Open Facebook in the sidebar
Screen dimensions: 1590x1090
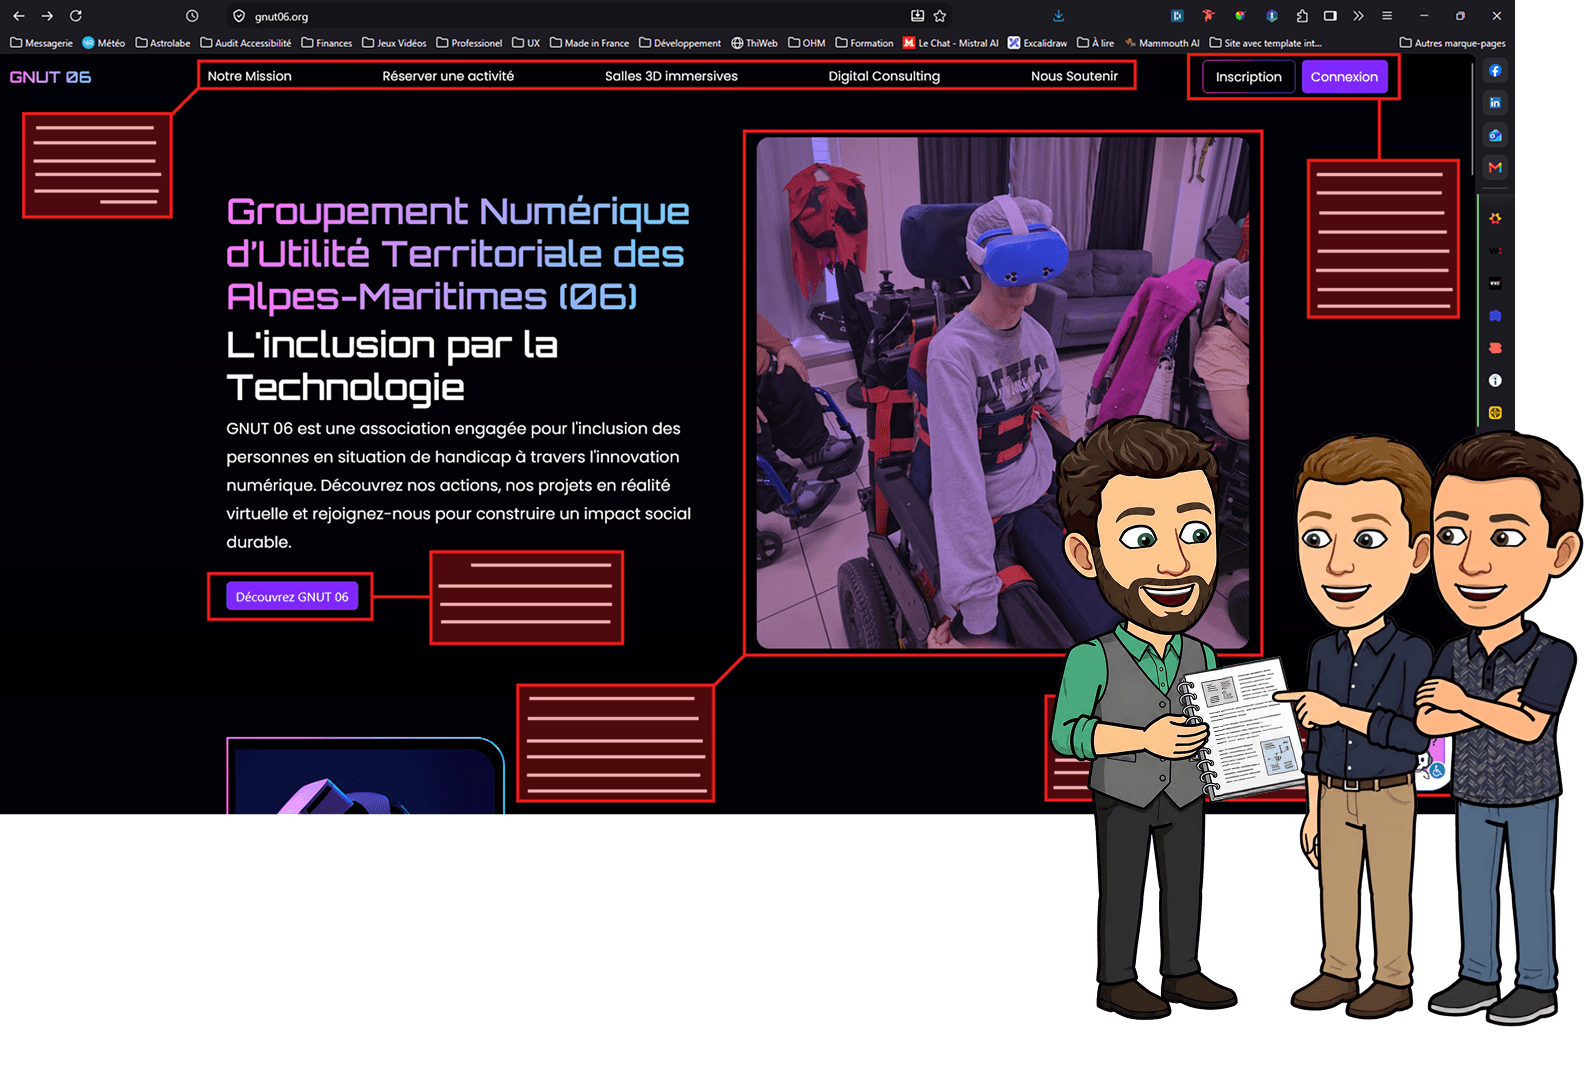tap(1495, 71)
